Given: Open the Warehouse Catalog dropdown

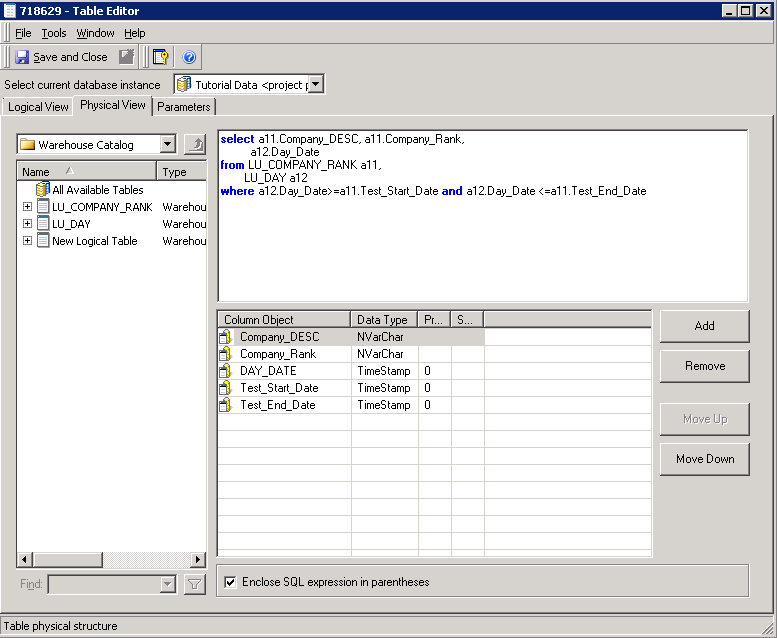Looking at the screenshot, I should click(x=167, y=145).
